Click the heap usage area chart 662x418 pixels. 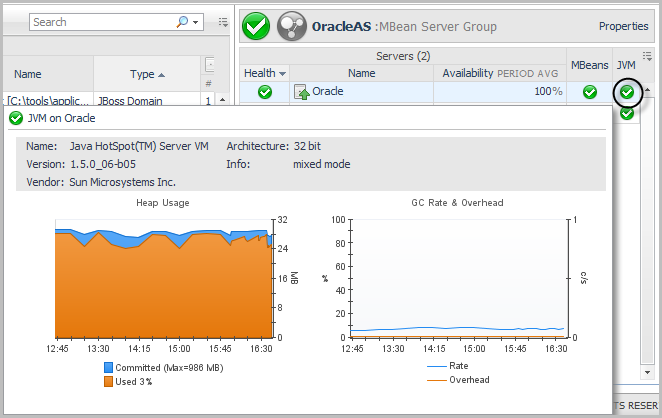(x=164, y=279)
